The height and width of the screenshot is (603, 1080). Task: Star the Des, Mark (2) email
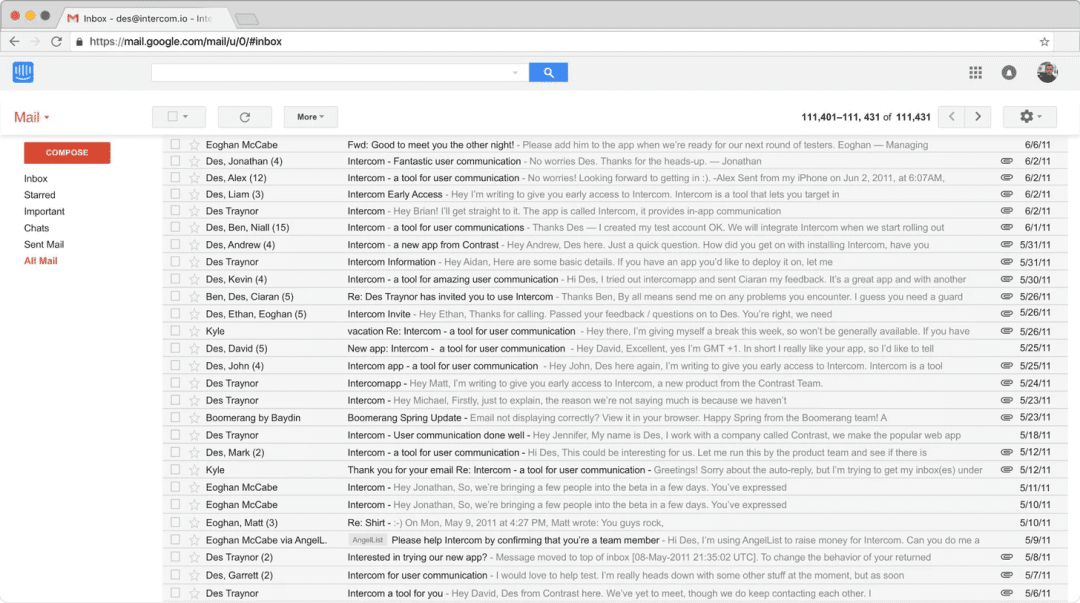pos(194,452)
